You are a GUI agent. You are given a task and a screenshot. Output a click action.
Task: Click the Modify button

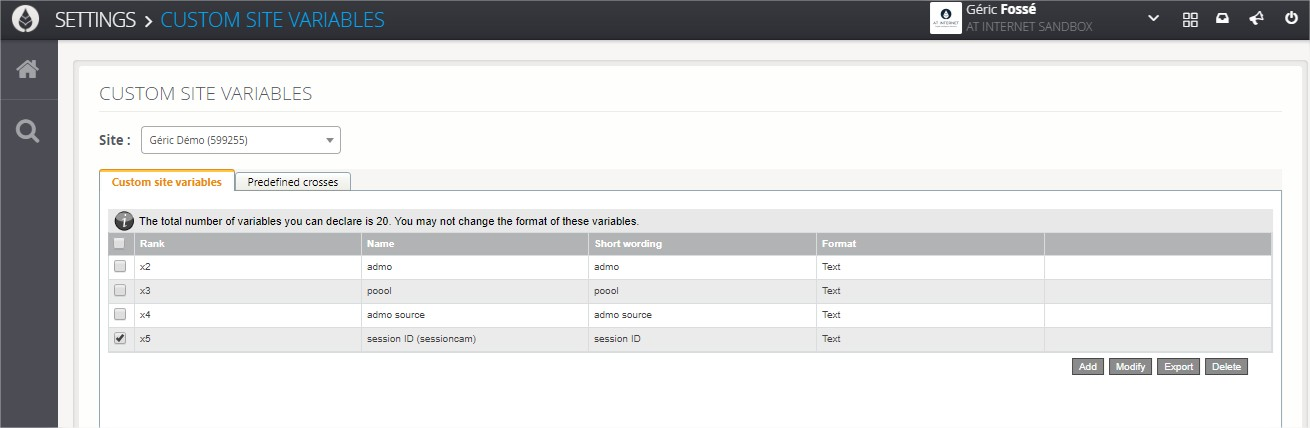click(1130, 367)
